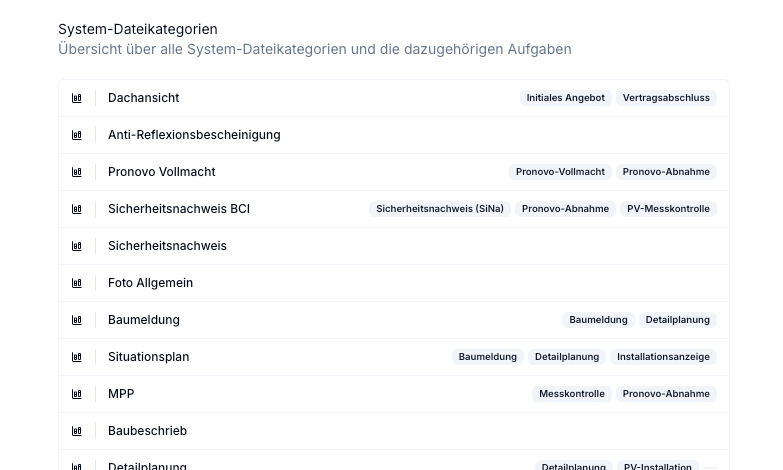Click the Baubeschrieb row icon
This screenshot has width=783, height=470.
[x=76, y=431]
